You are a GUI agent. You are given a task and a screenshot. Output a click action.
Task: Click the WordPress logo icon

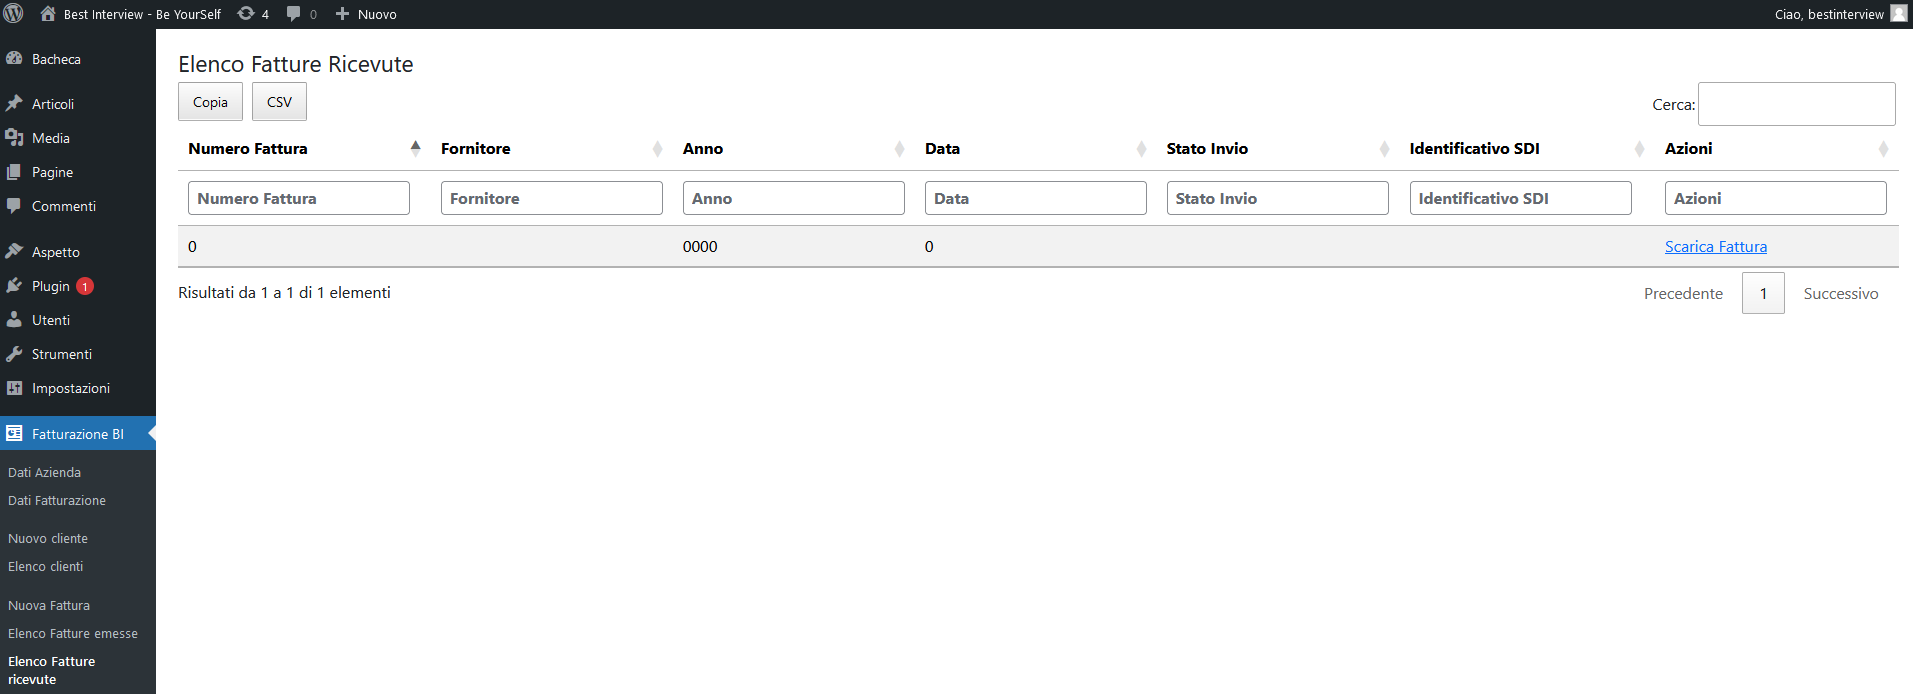[x=14, y=14]
